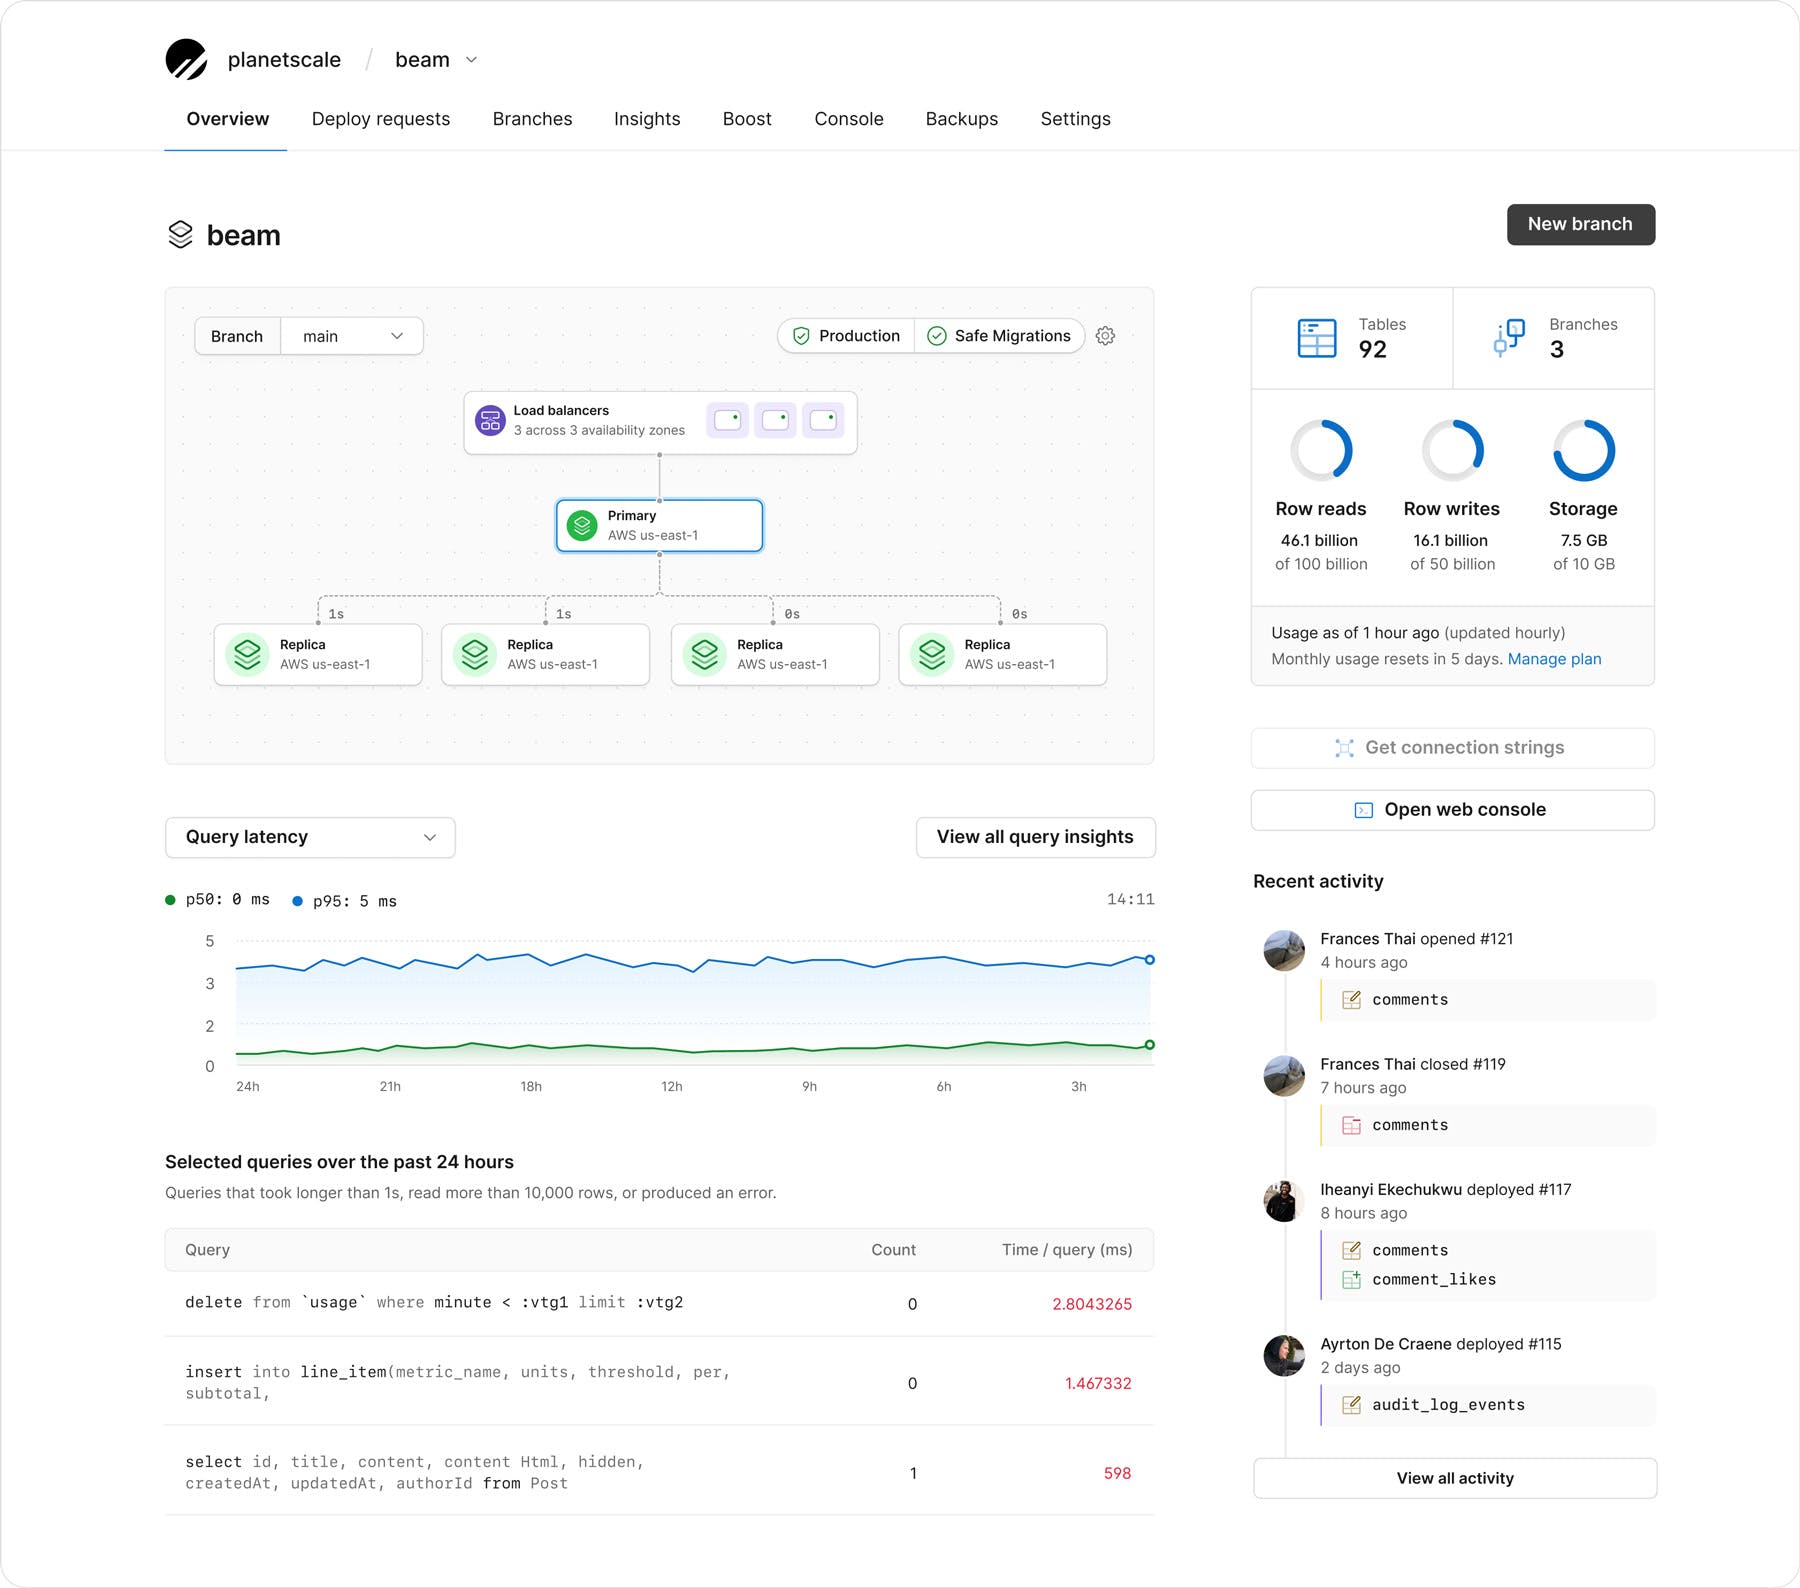Image resolution: width=1800 pixels, height=1588 pixels.
Task: Click the Primary node green icon
Action: pos(582,525)
